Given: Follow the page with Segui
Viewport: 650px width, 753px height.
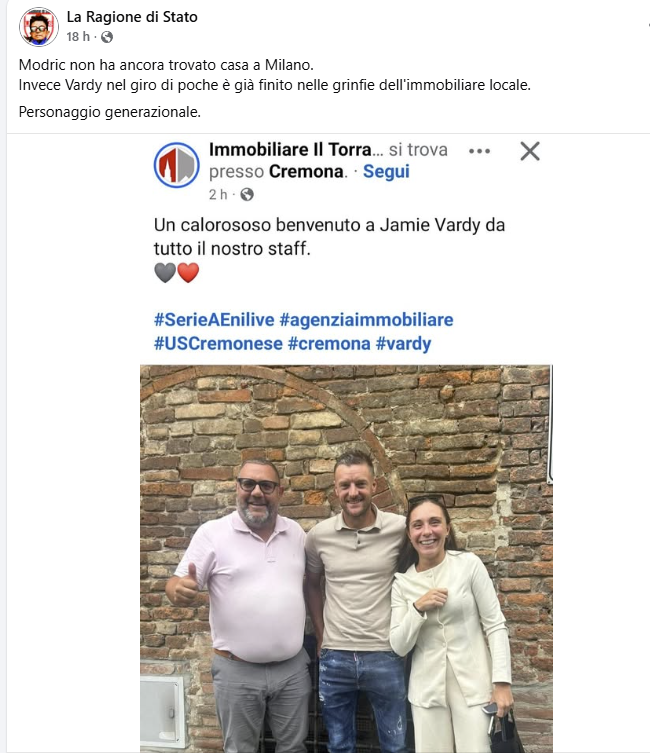Looking at the screenshot, I should (x=386, y=171).
